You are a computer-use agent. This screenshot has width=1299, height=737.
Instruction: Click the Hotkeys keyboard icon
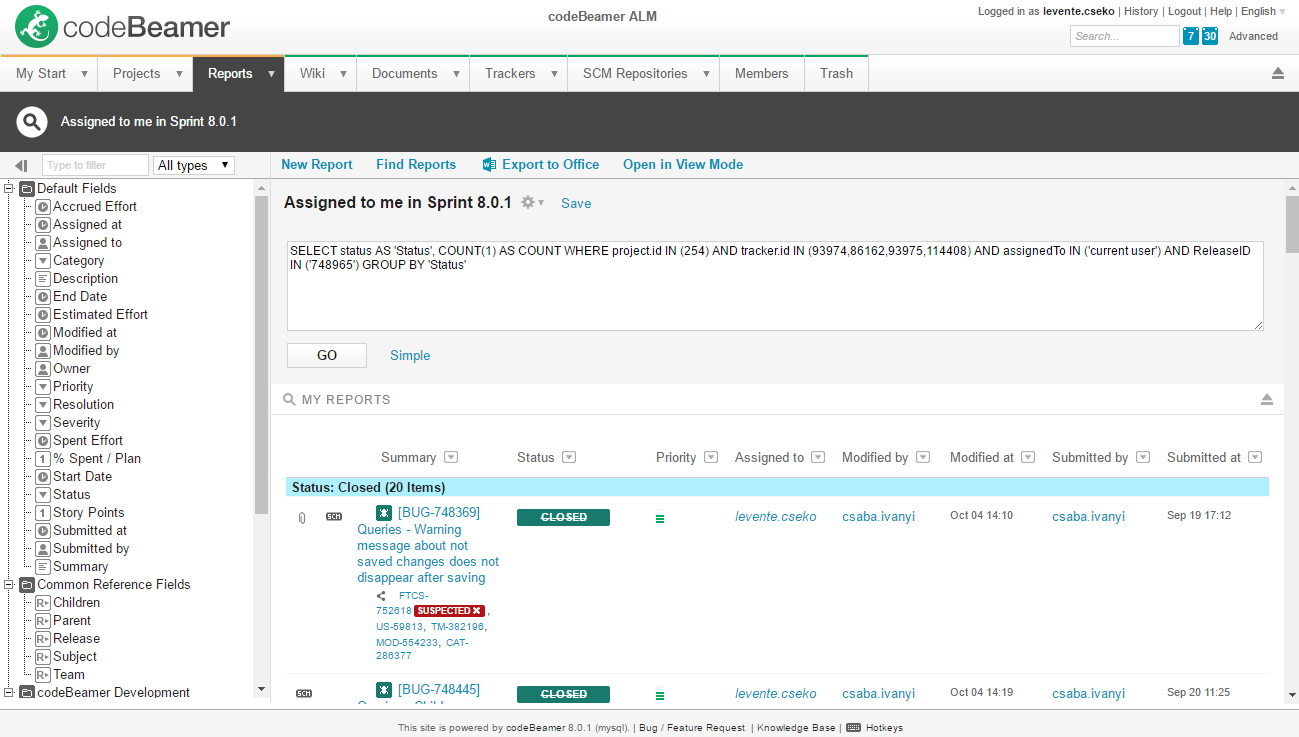[853, 728]
